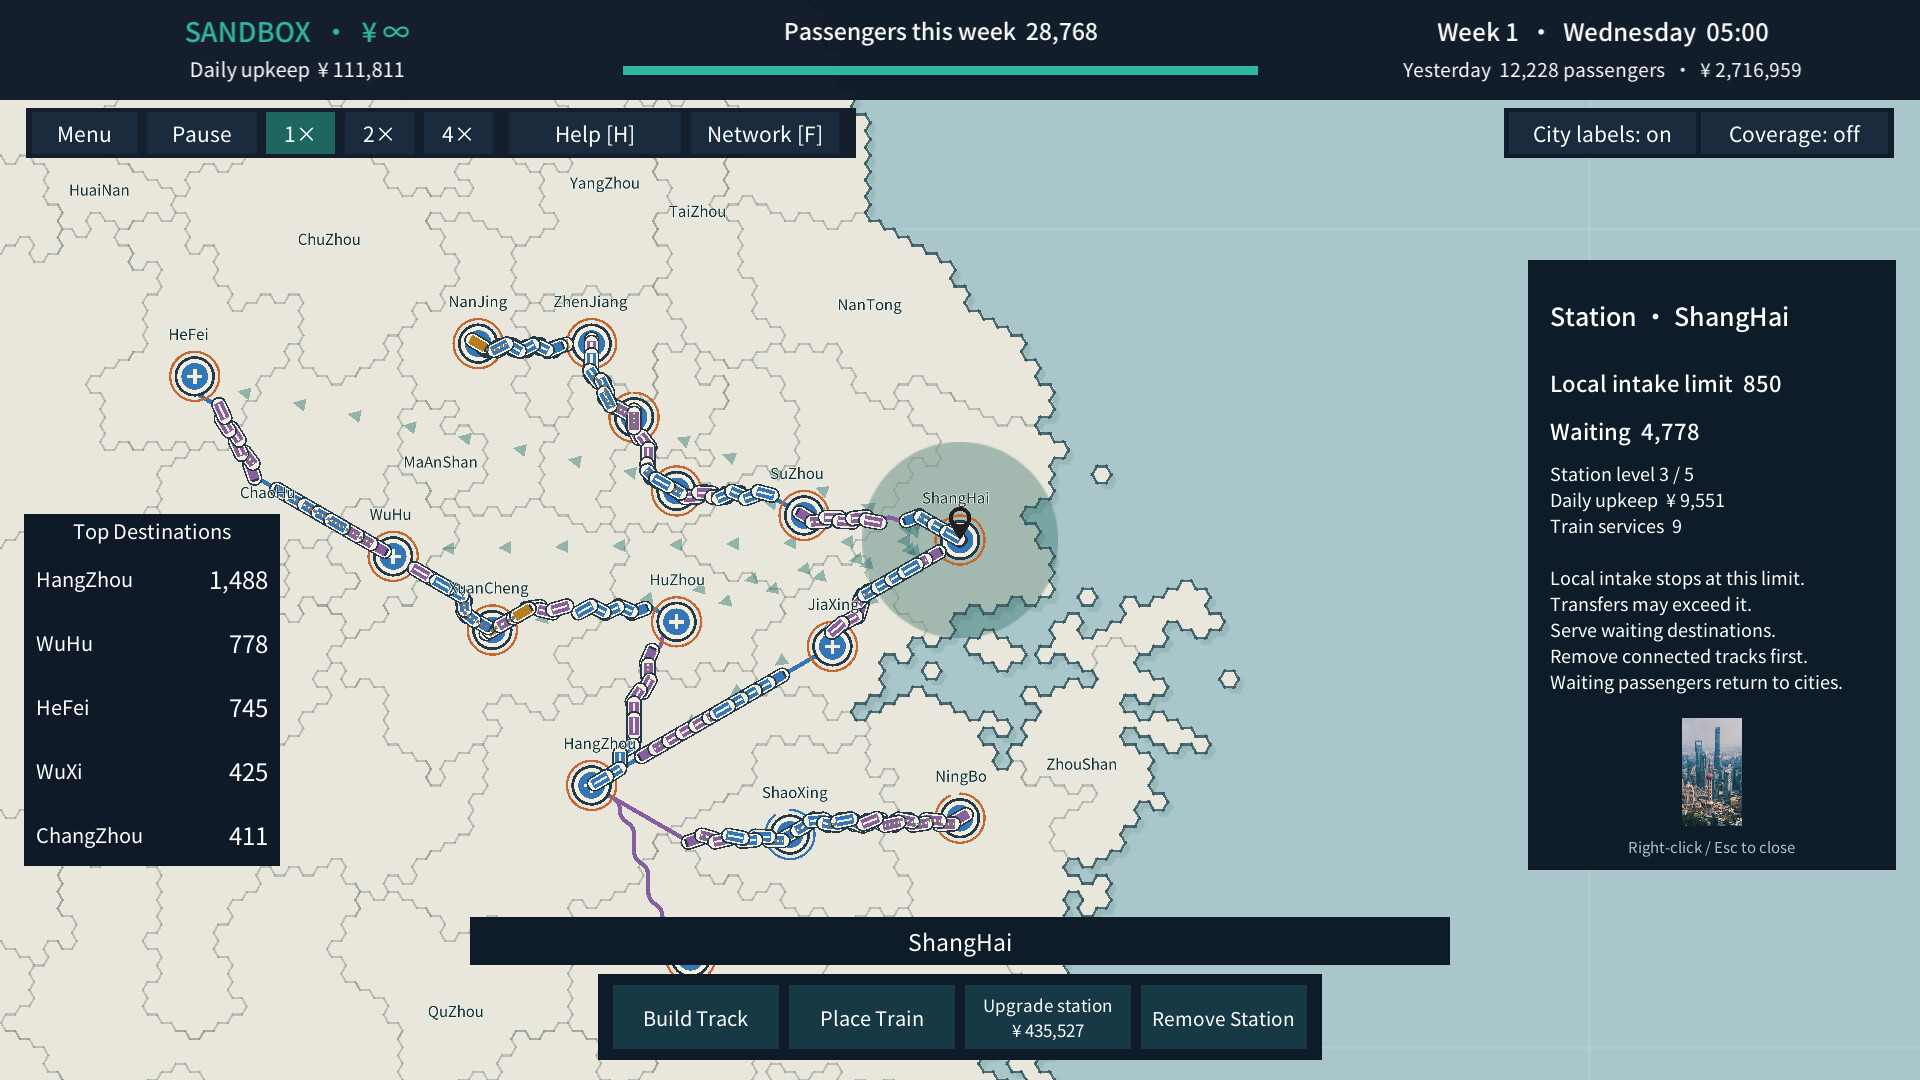Click the HuZhou station plus icon
The width and height of the screenshot is (1920, 1080).
click(x=677, y=622)
